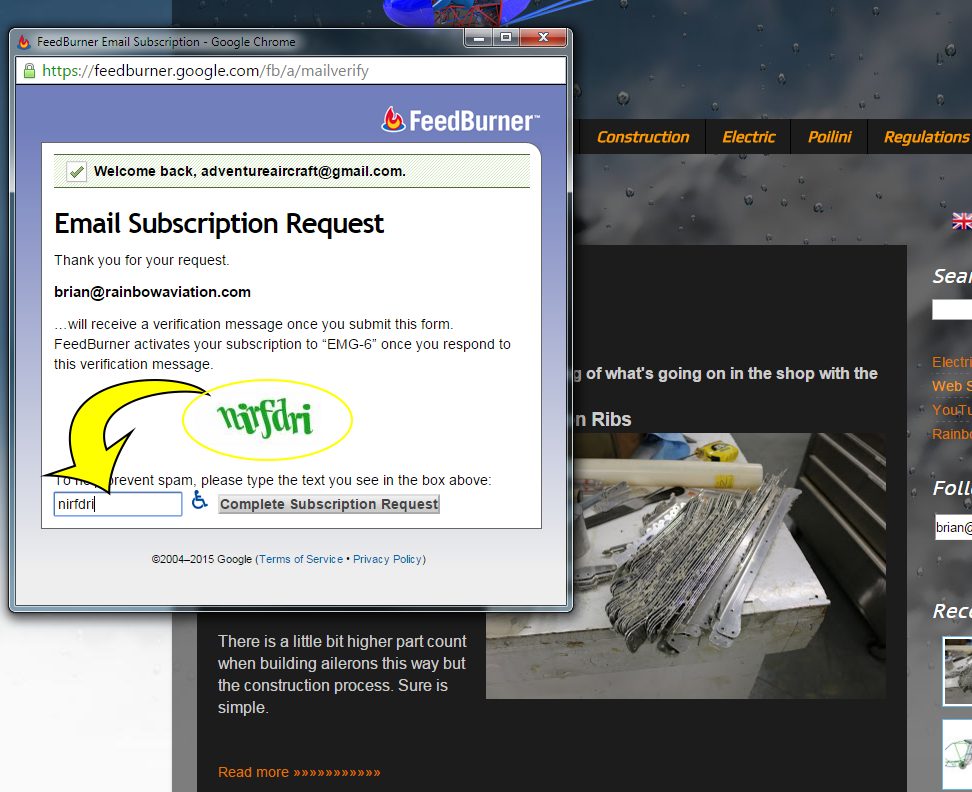Click the FeedBurner flame icon in title bar
Screen dimensions: 972x792
tap(24, 42)
